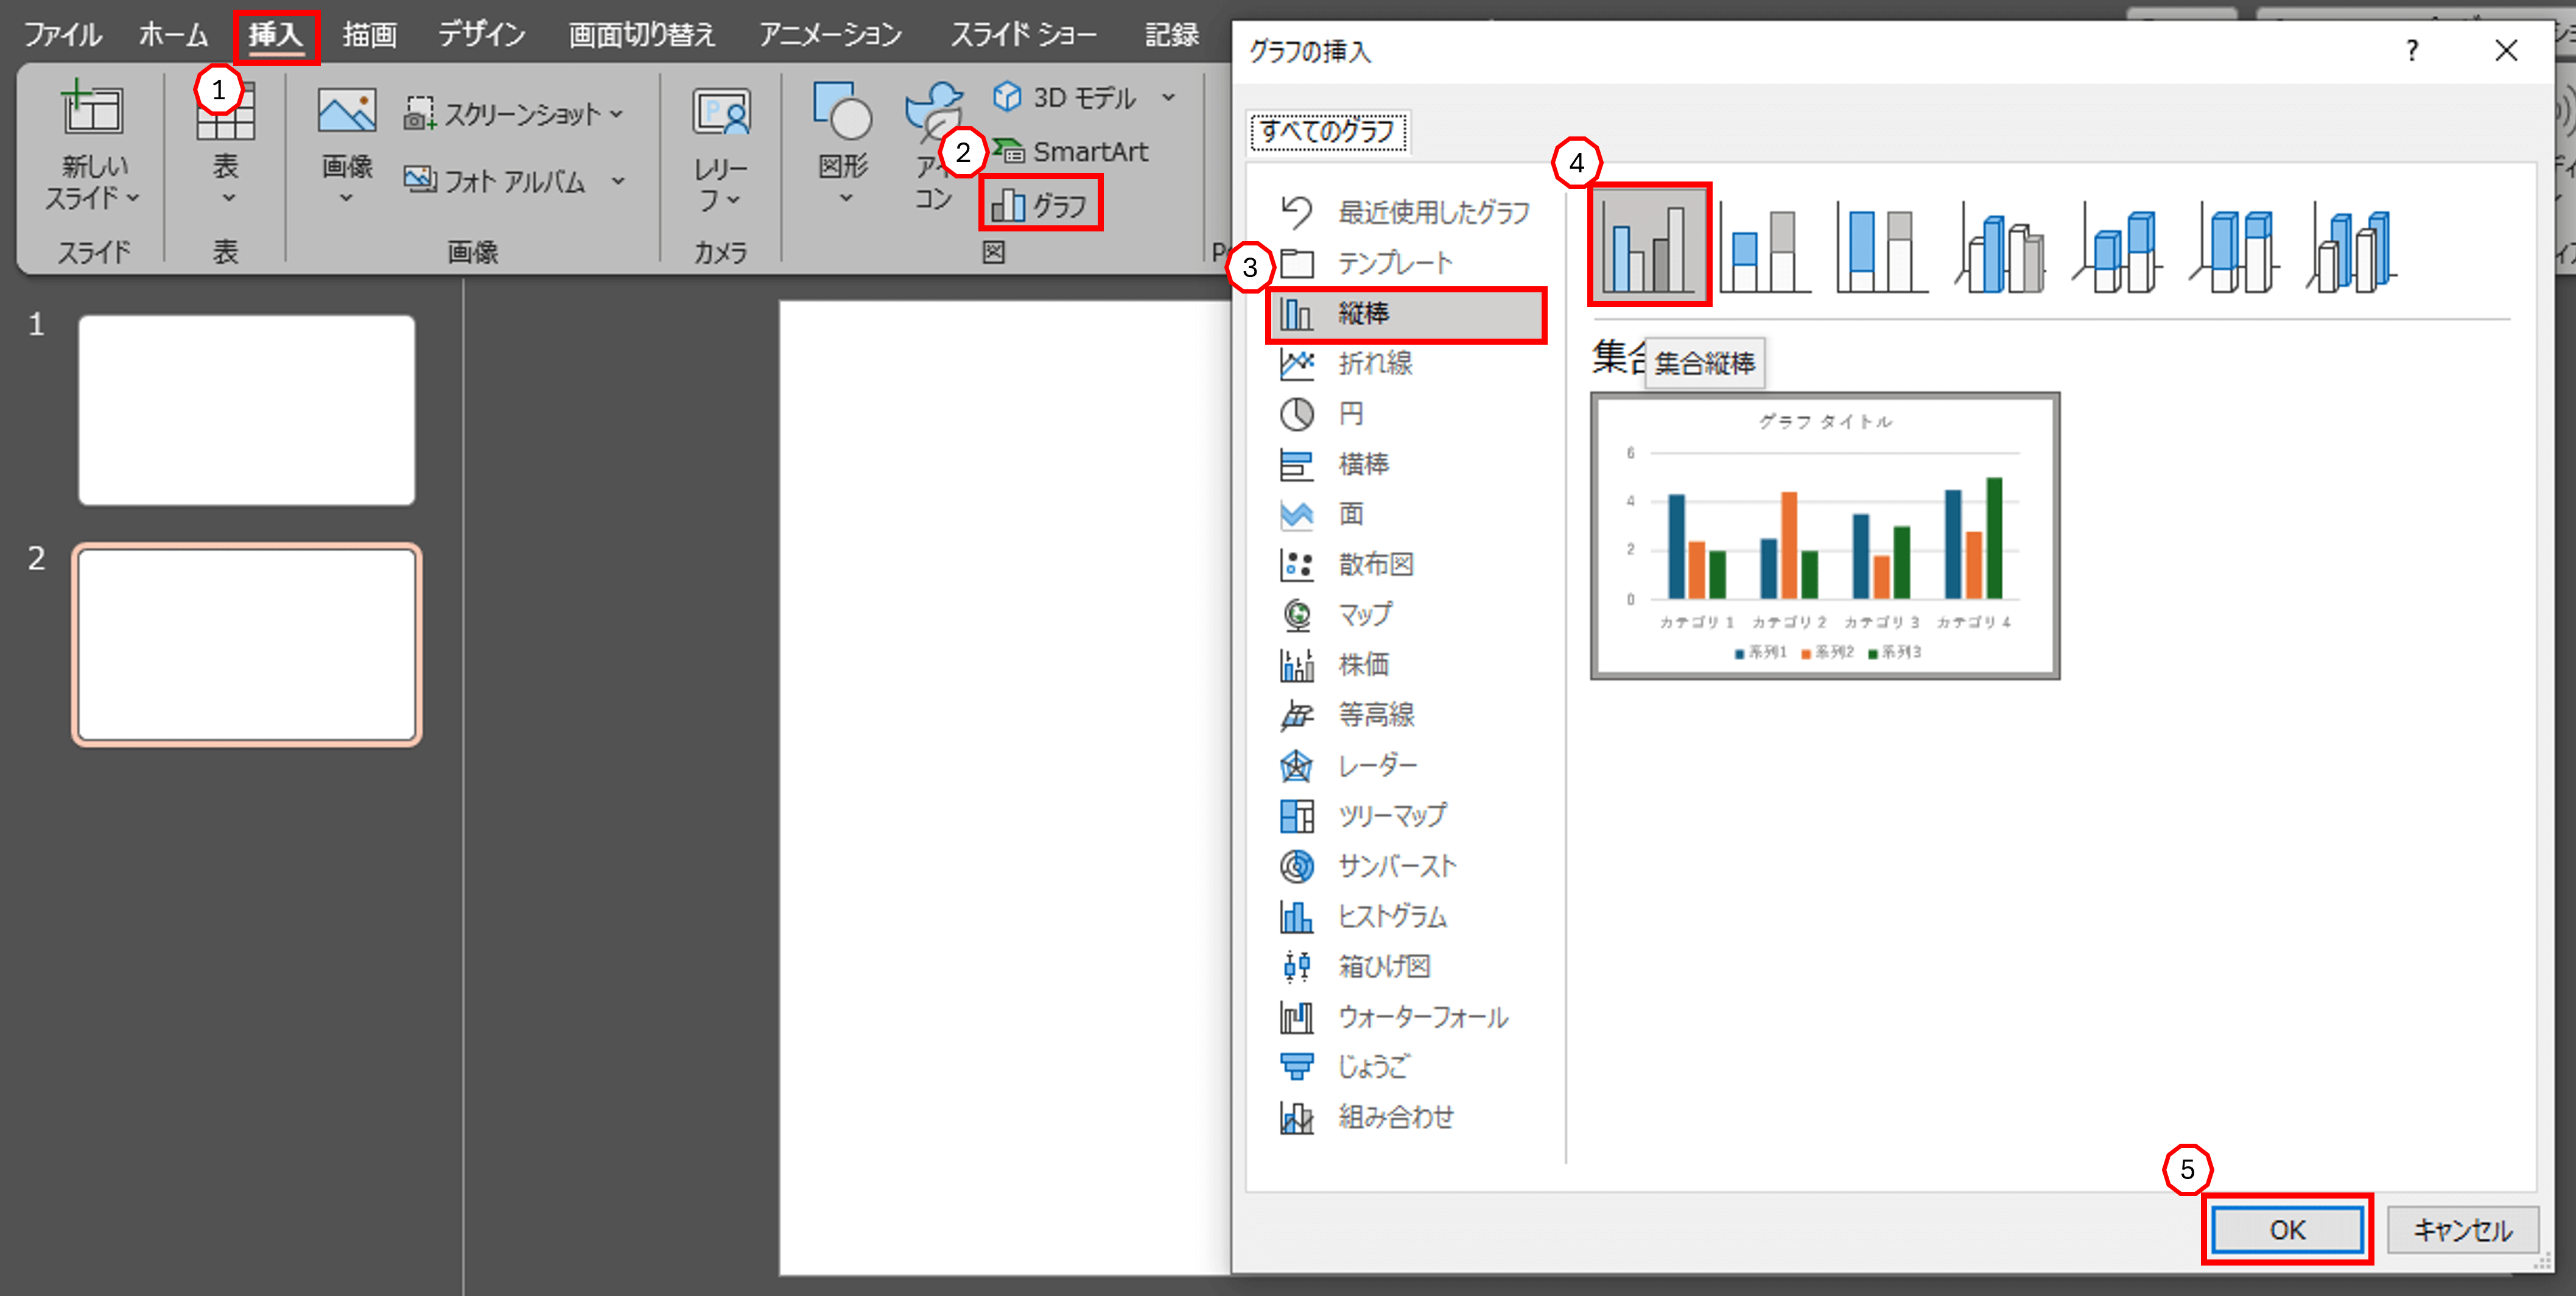Expand the Table (表) dropdown arrow
The width and height of the screenshot is (2576, 1296).
pos(228,198)
